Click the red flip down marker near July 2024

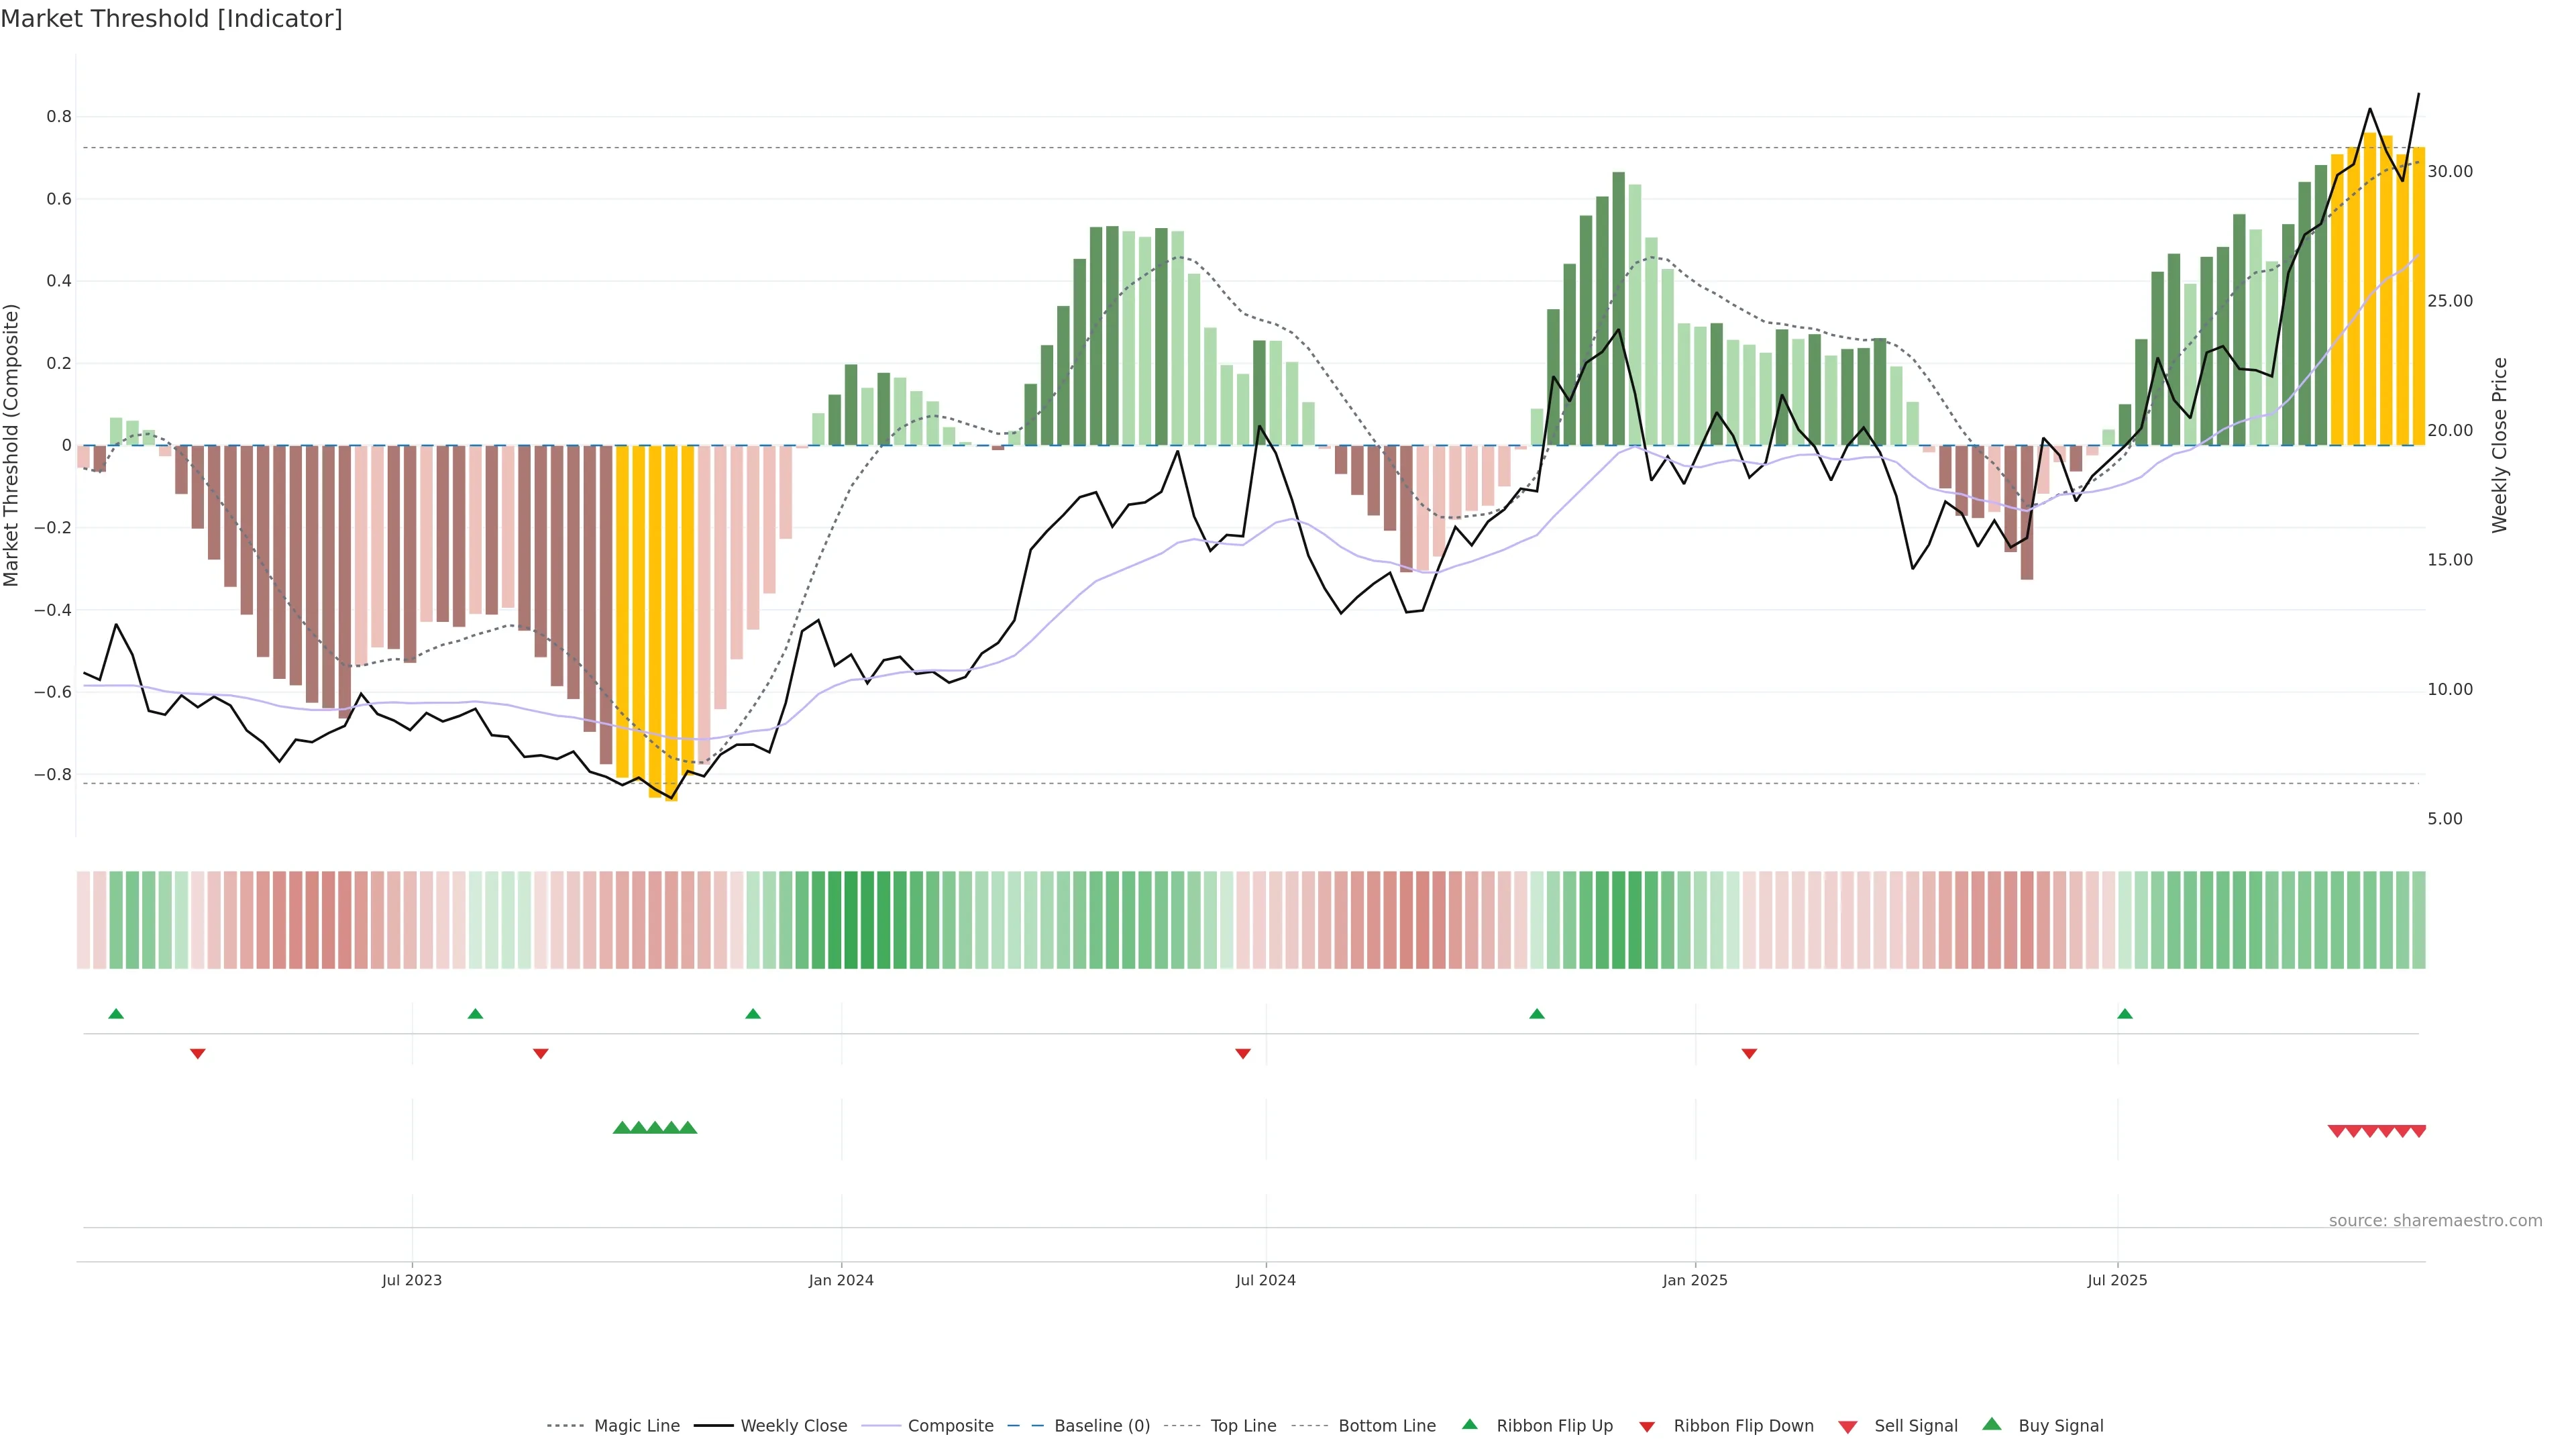click(1242, 1053)
